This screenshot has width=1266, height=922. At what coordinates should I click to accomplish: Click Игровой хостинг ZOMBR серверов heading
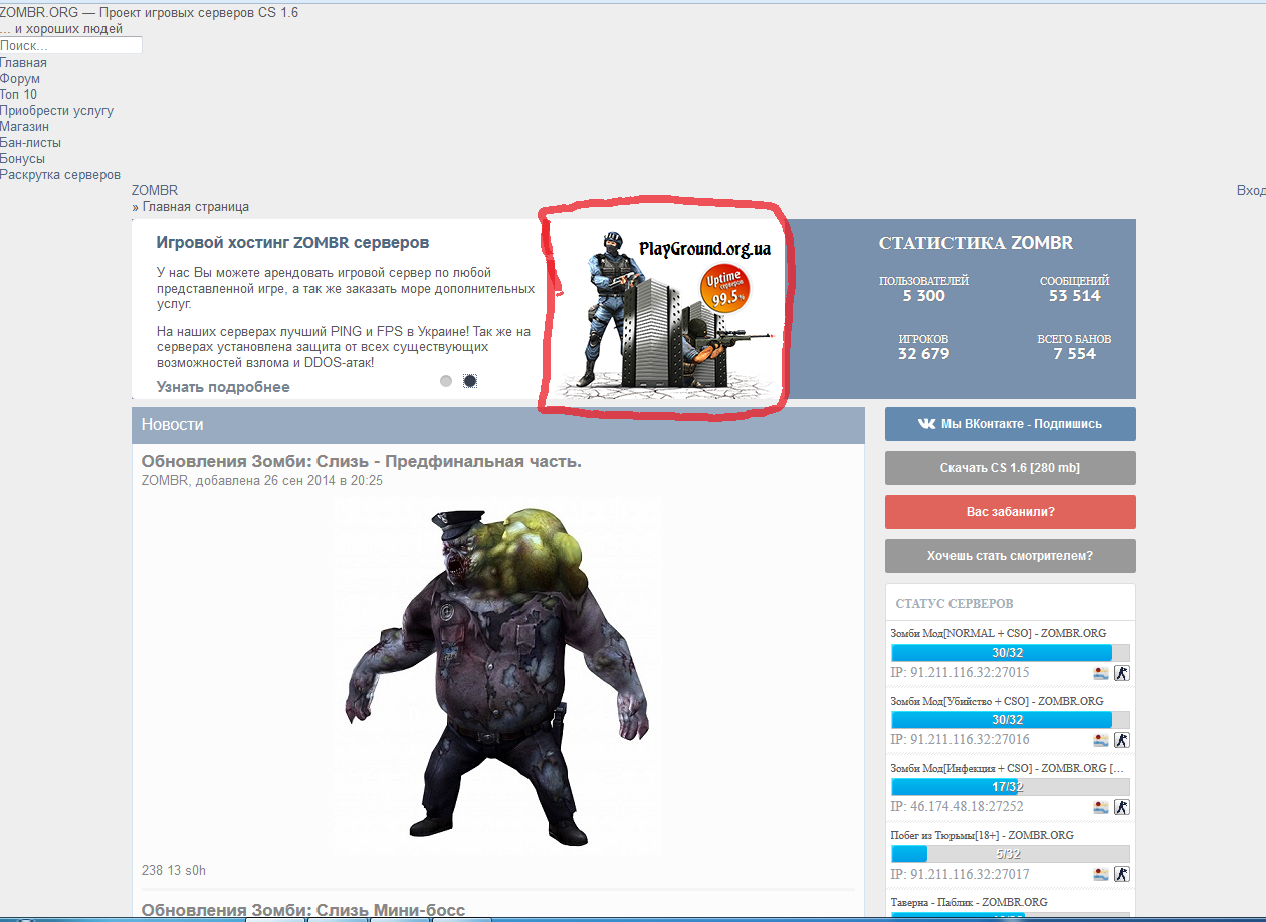293,243
